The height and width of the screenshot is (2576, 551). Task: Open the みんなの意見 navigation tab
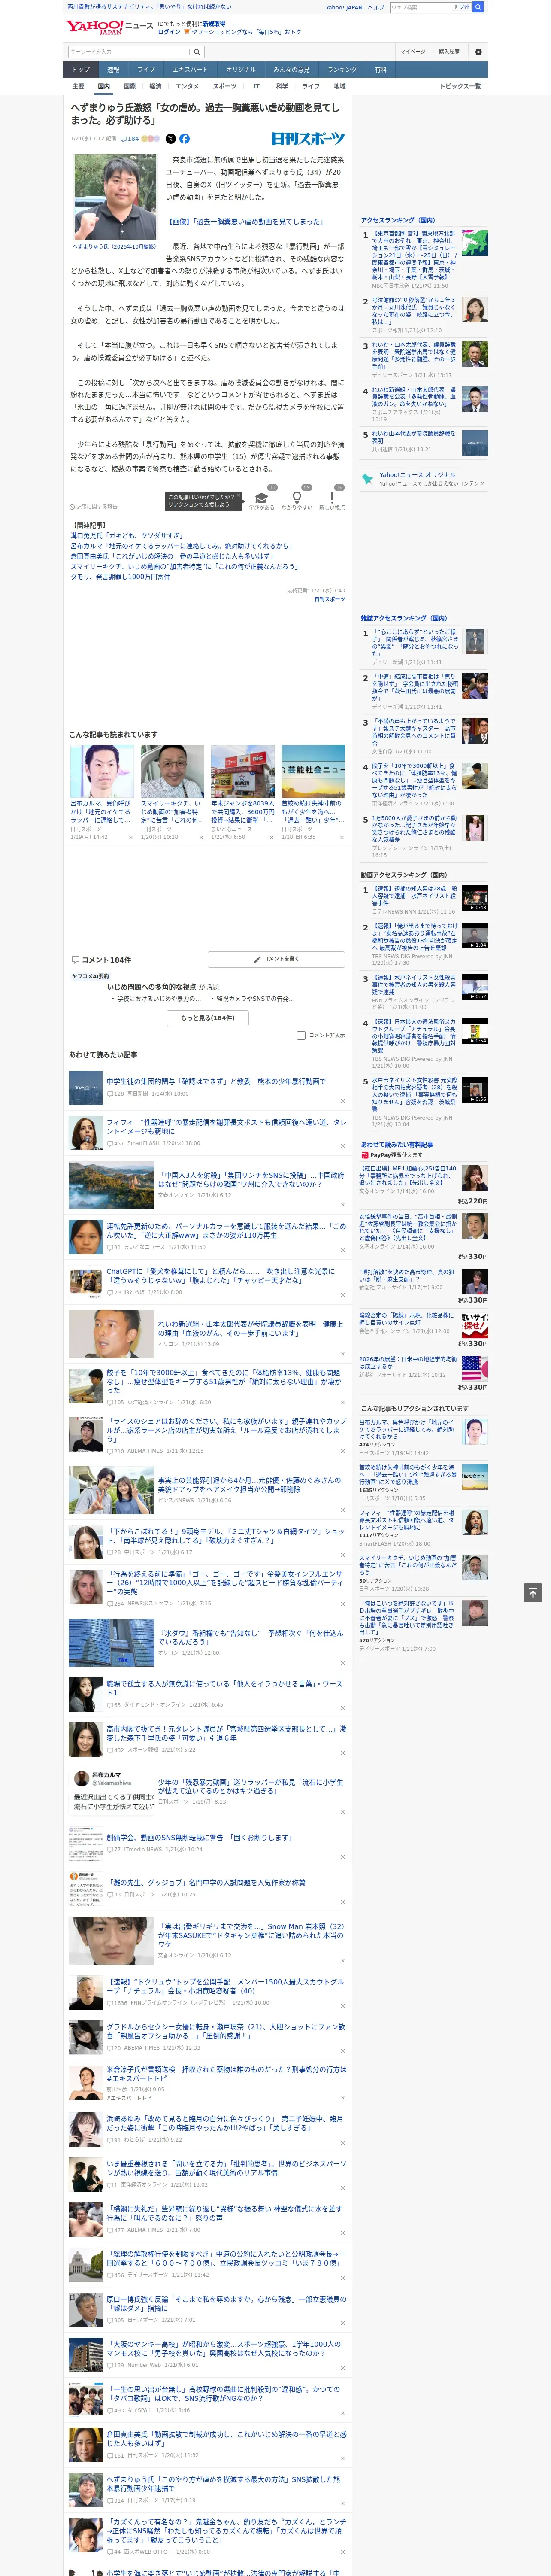pyautogui.click(x=292, y=70)
